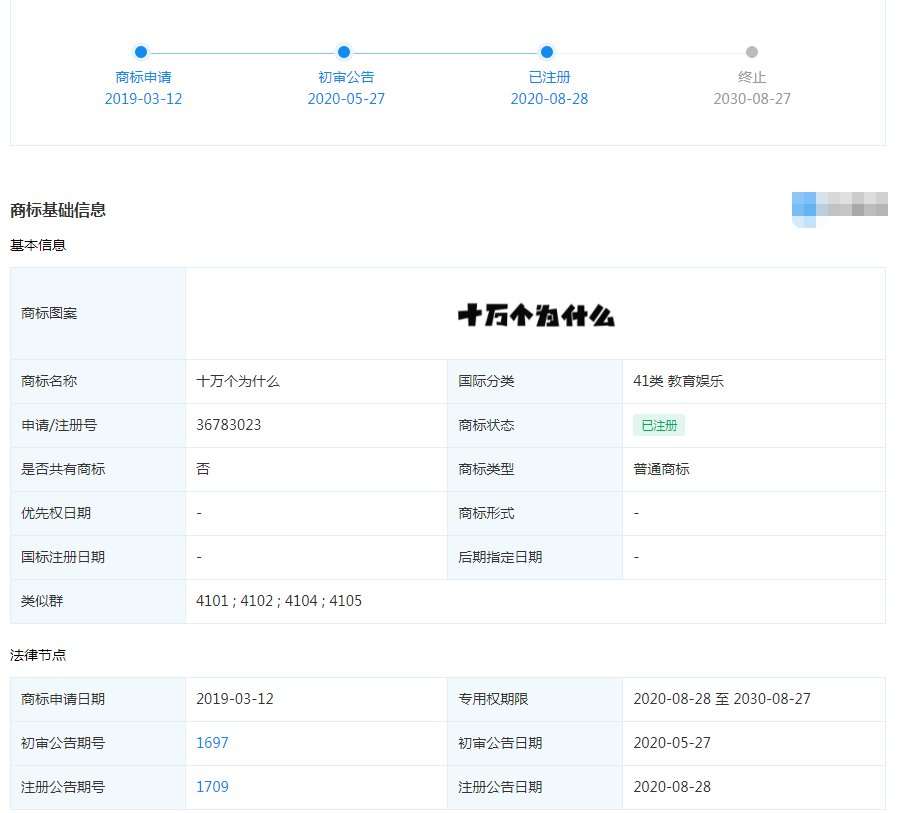
Task: Click the 商标申请 timeline dot
Action: (x=140, y=52)
